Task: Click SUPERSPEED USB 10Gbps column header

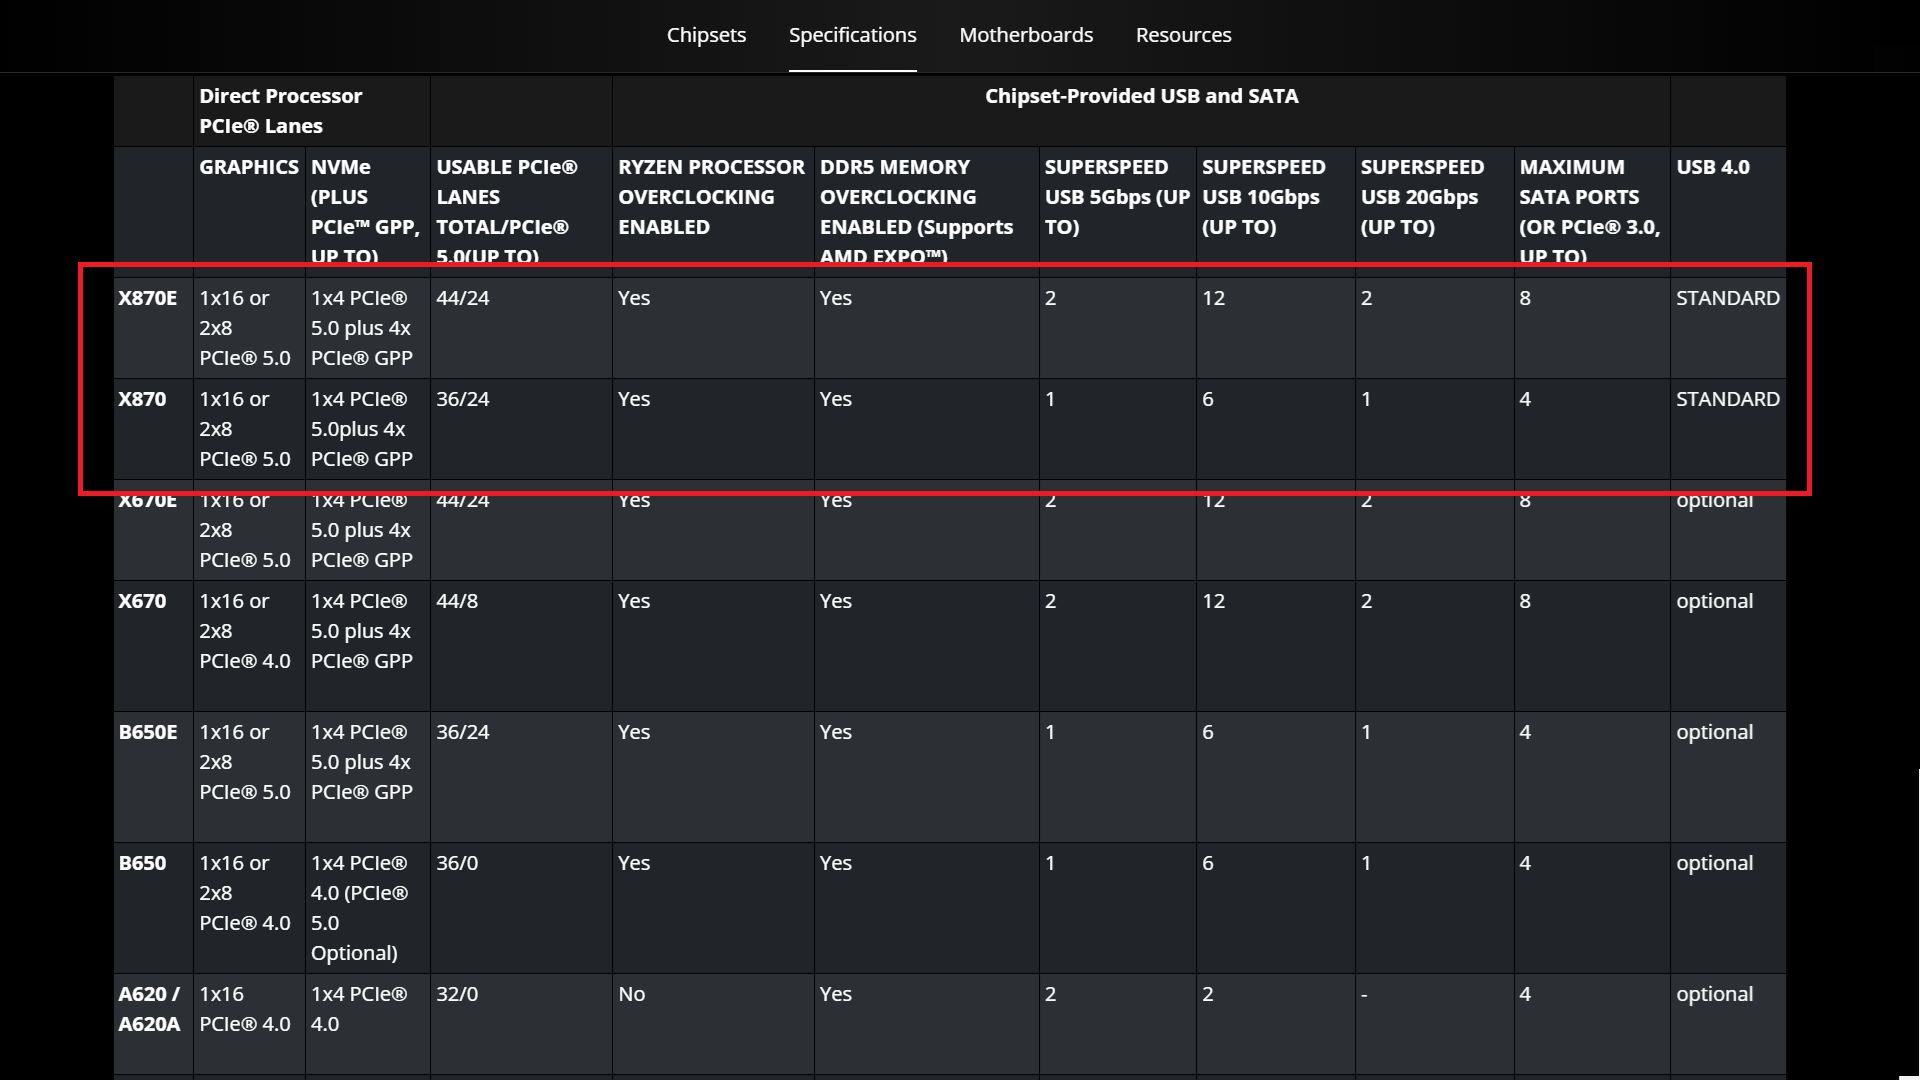Action: pos(1263,197)
